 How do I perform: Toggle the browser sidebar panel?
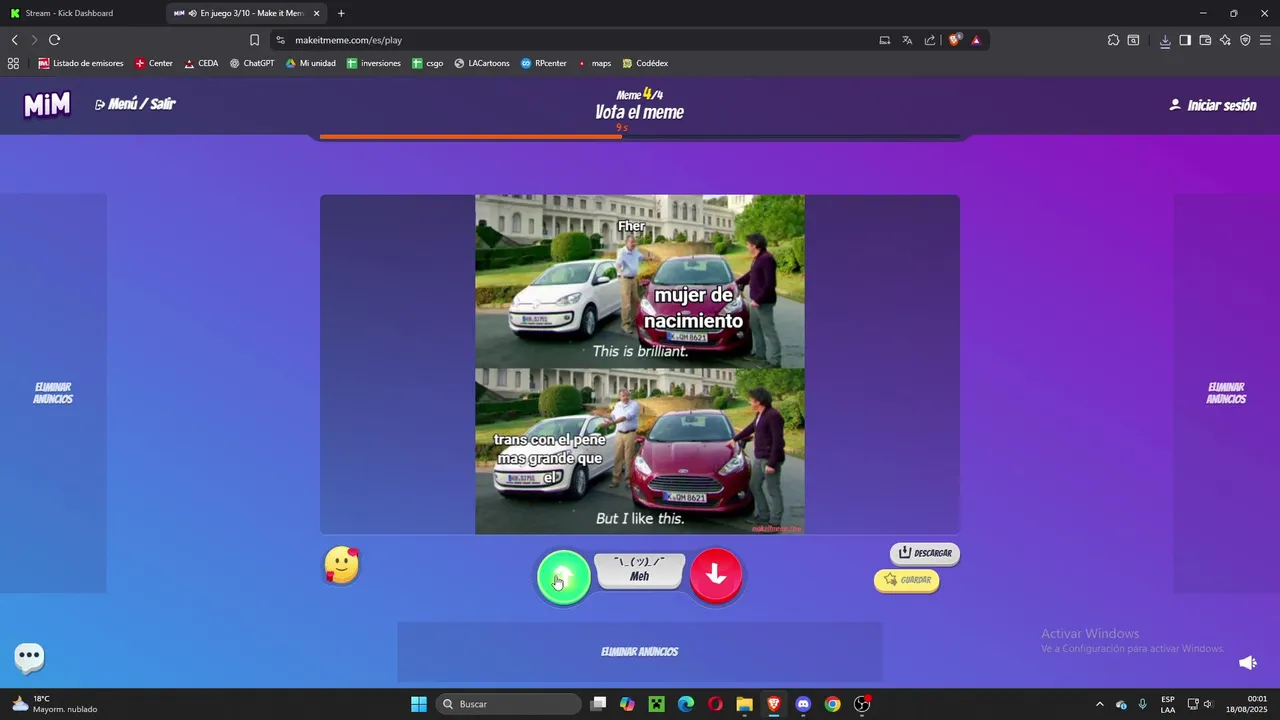[x=1185, y=40]
